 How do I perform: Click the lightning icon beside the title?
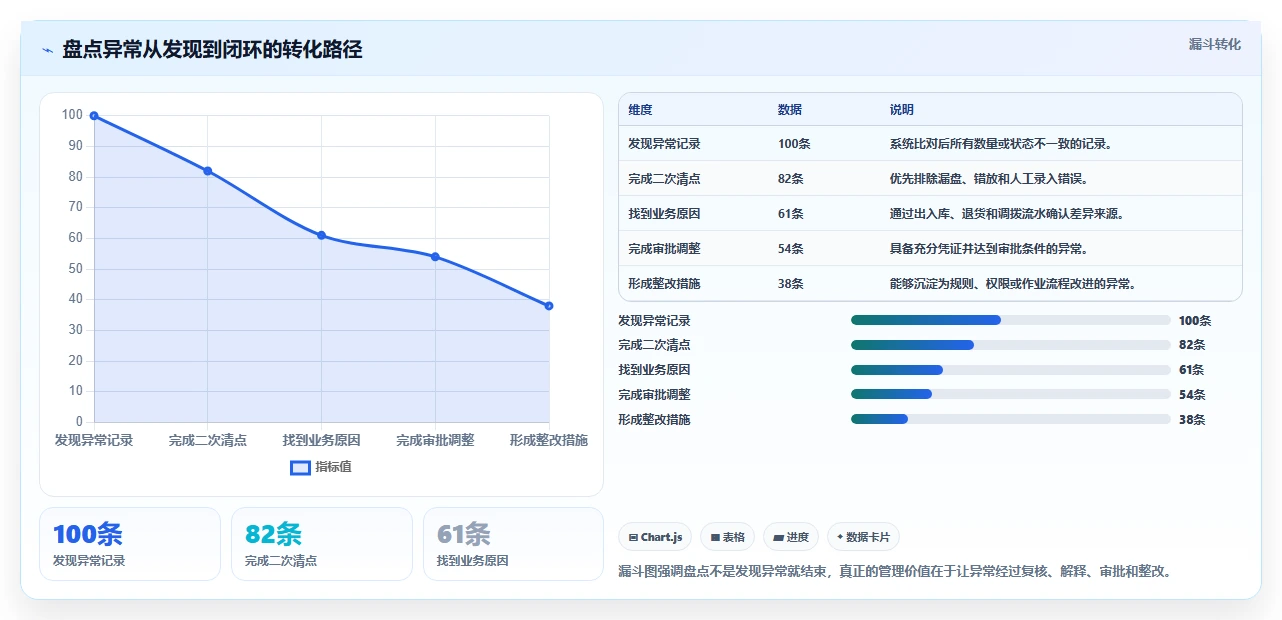[x=47, y=50]
